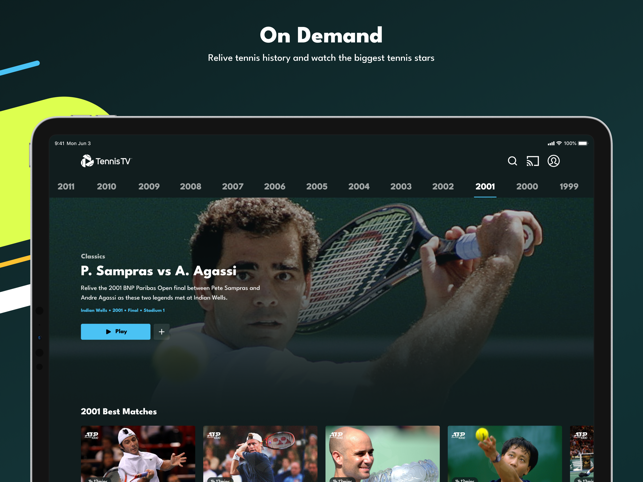Play the Sampras vs Agassi match
This screenshot has width=643, height=482.
click(x=116, y=331)
